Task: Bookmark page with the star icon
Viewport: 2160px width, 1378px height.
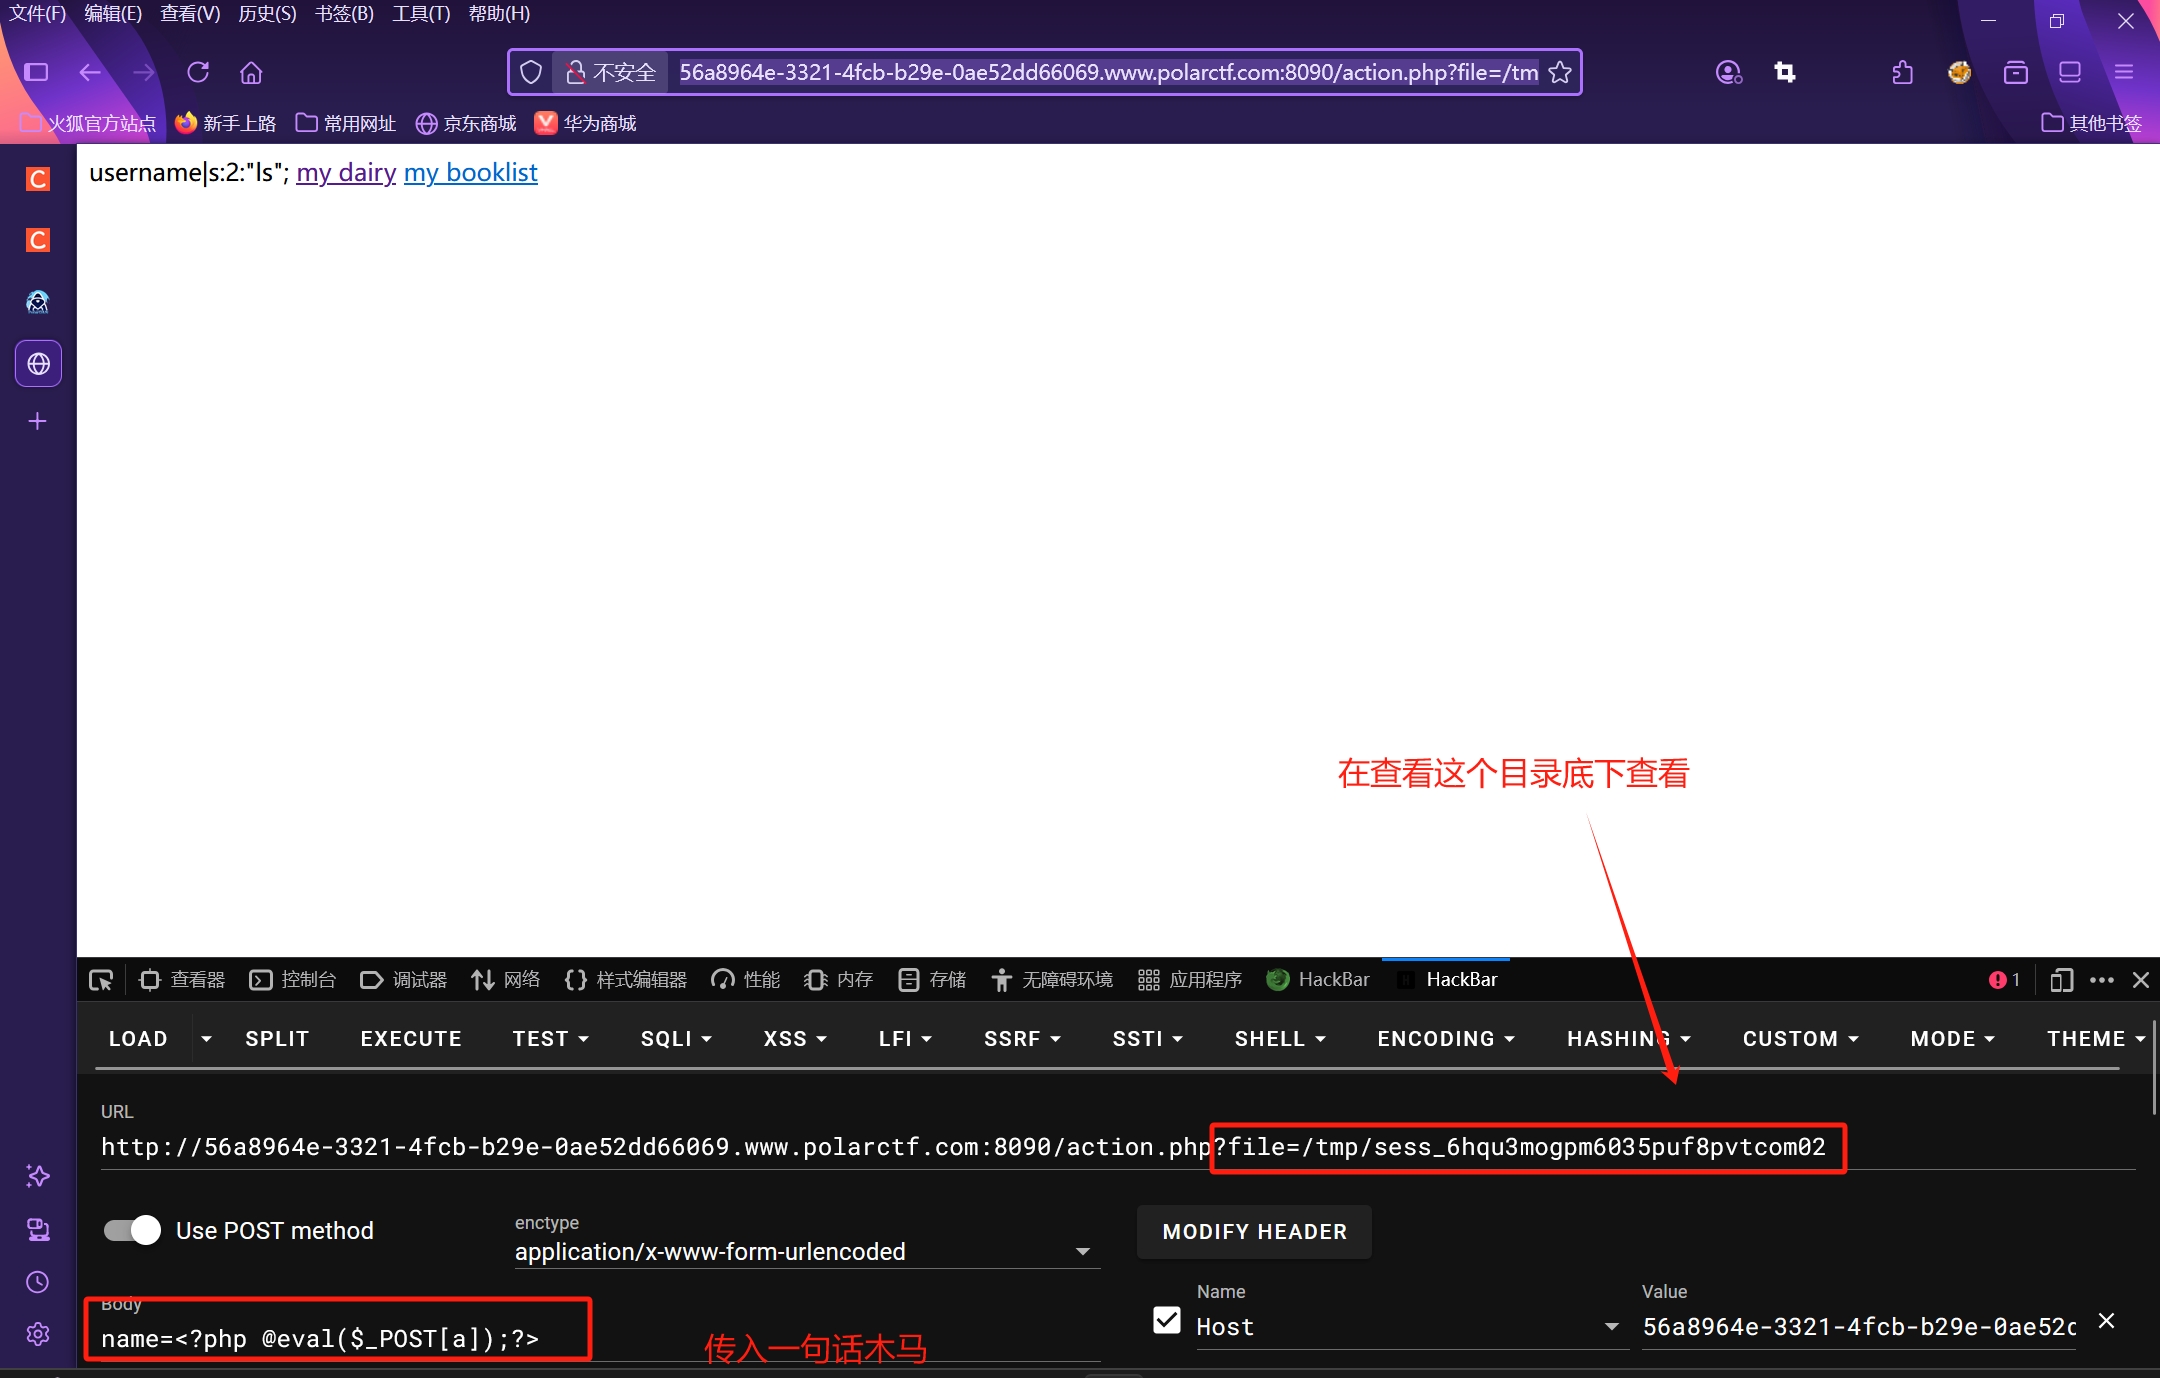Action: [x=1560, y=72]
